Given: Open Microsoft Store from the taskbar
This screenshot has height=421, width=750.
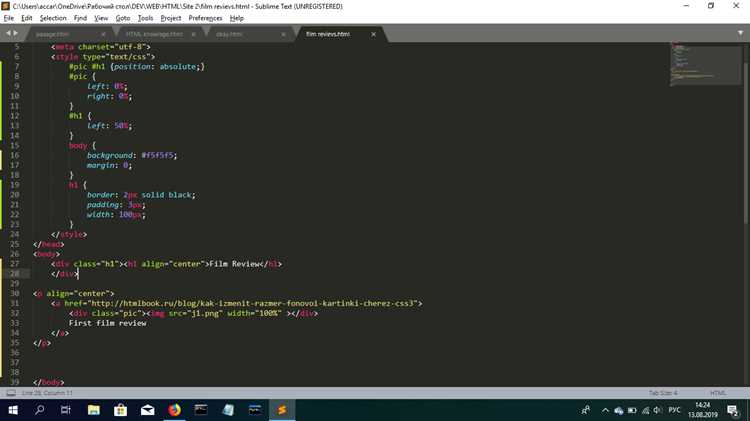Looking at the screenshot, I should pos(121,410).
